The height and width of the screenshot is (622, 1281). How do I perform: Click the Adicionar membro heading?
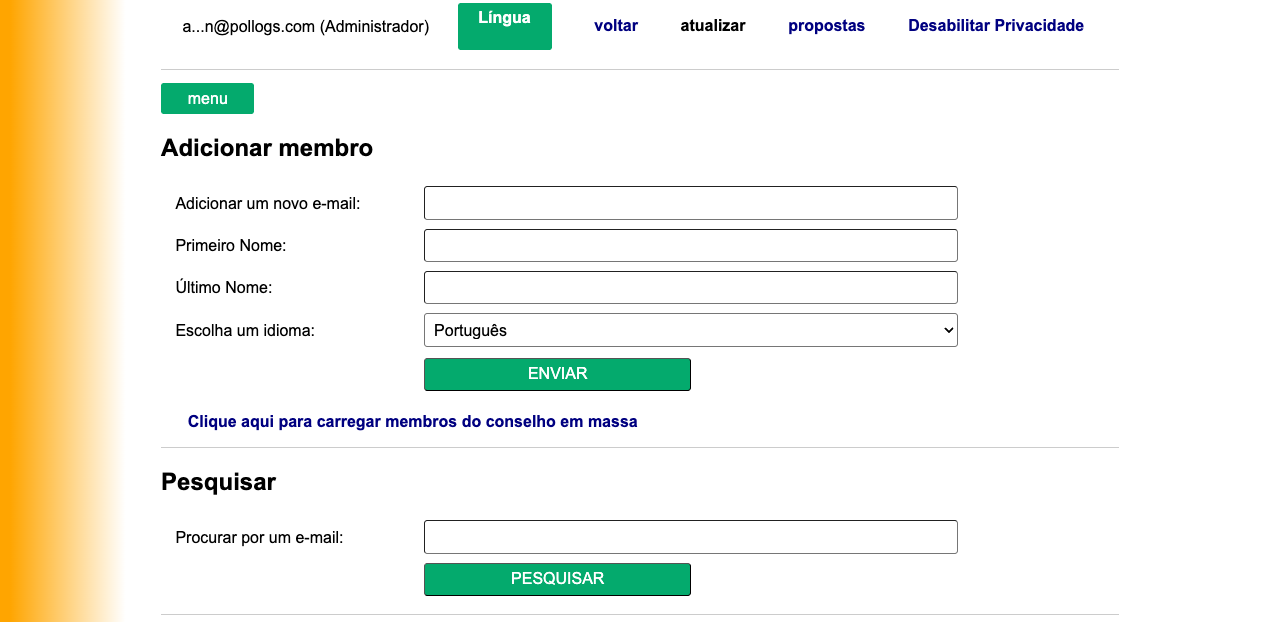click(266, 147)
